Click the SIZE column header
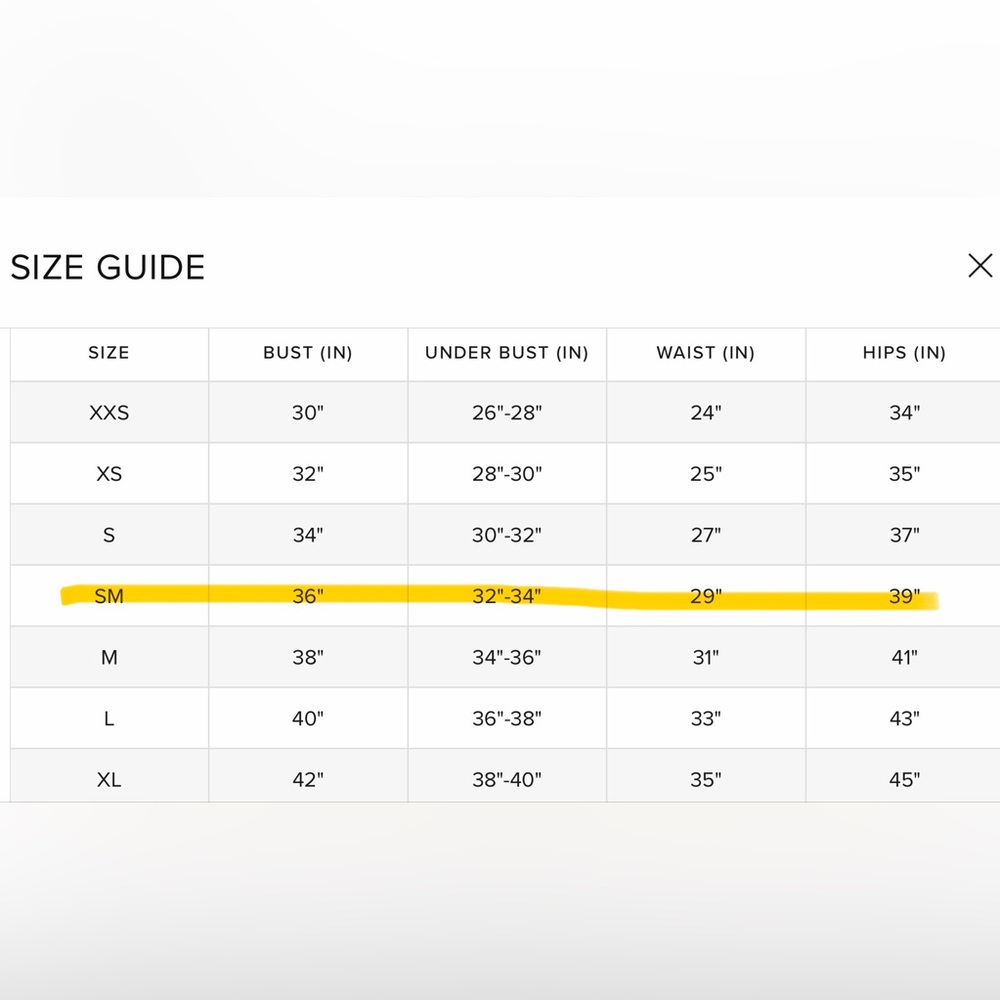1000x1000 pixels. click(x=109, y=353)
